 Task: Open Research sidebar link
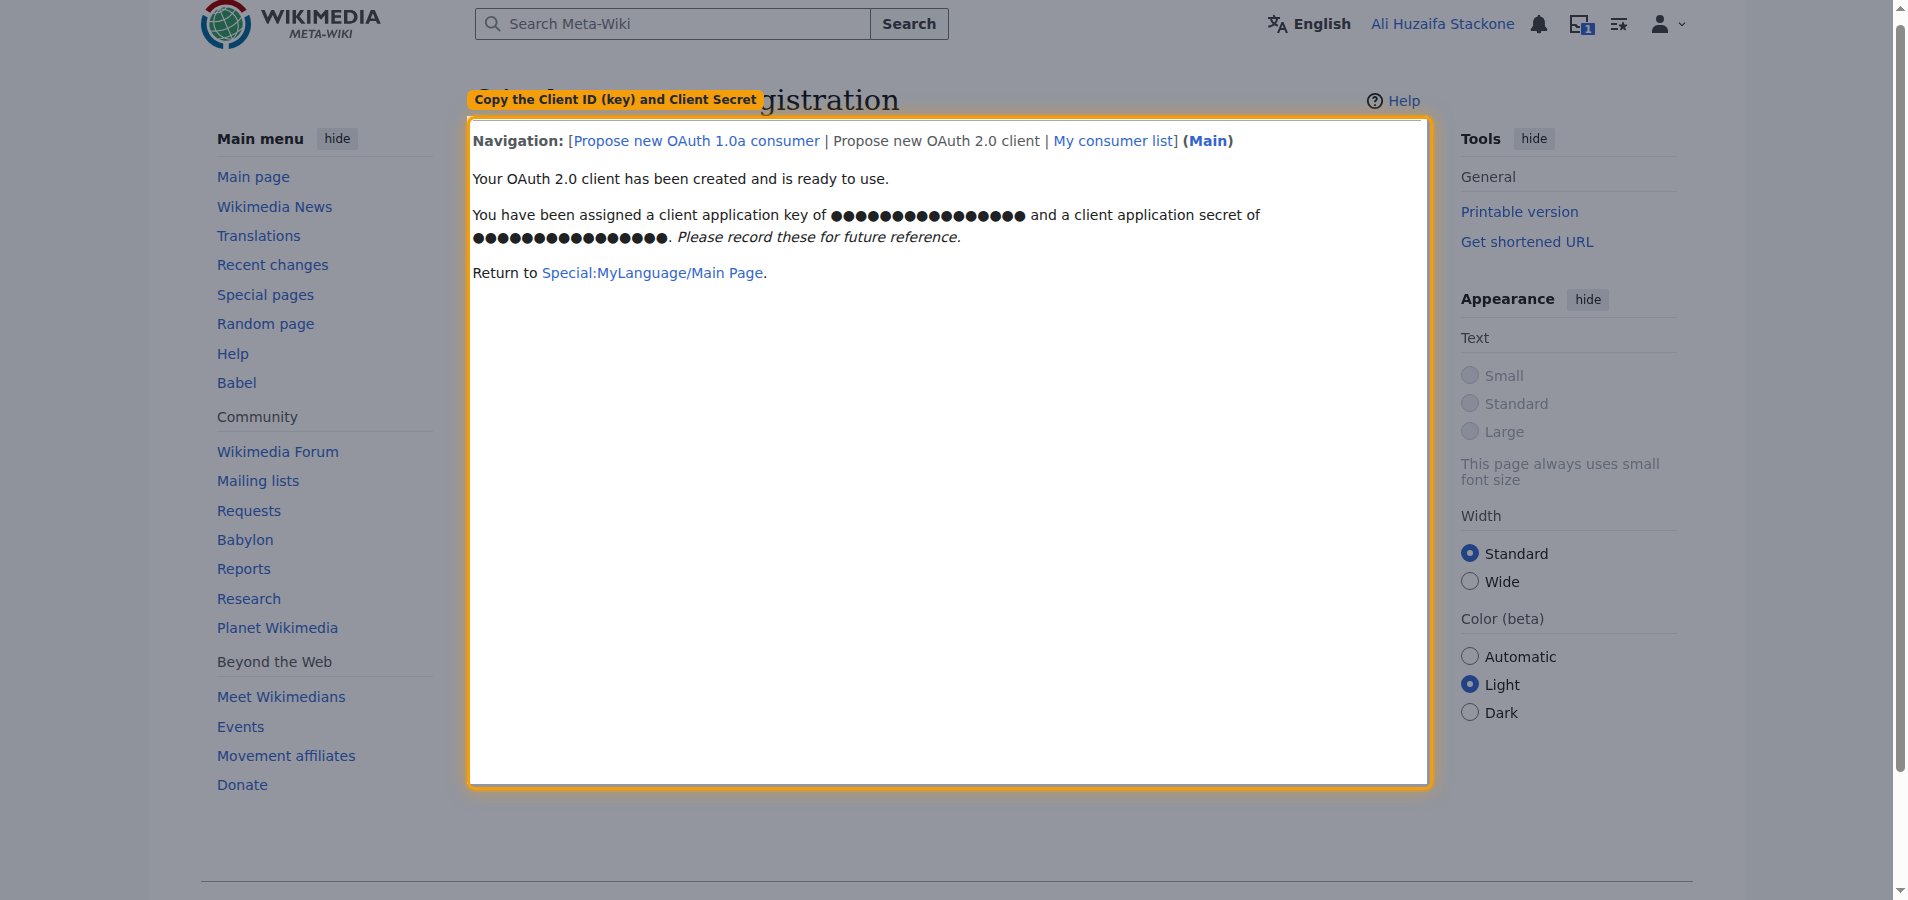pyautogui.click(x=249, y=599)
